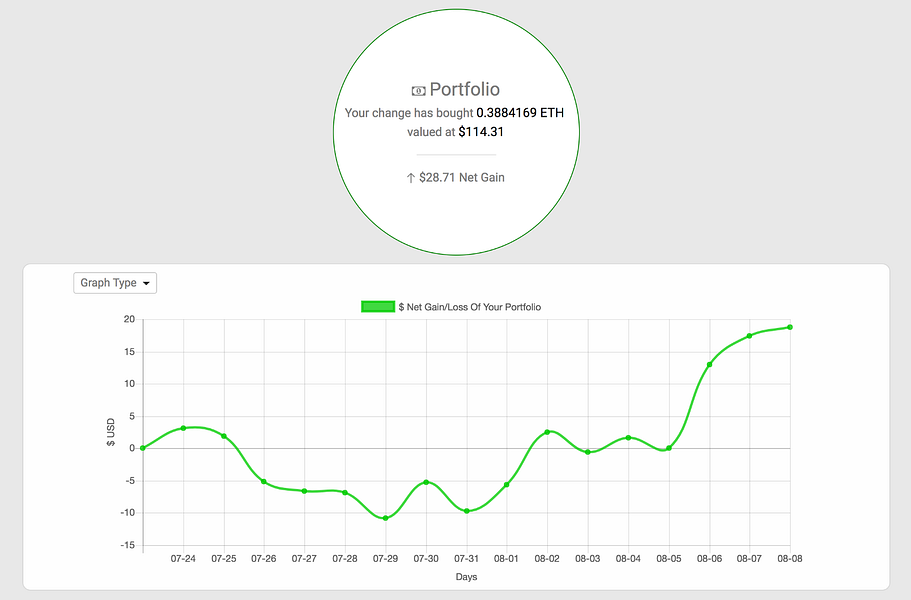This screenshot has width=911, height=600.
Task: Select the 08-04 data point on chart
Action: click(629, 438)
